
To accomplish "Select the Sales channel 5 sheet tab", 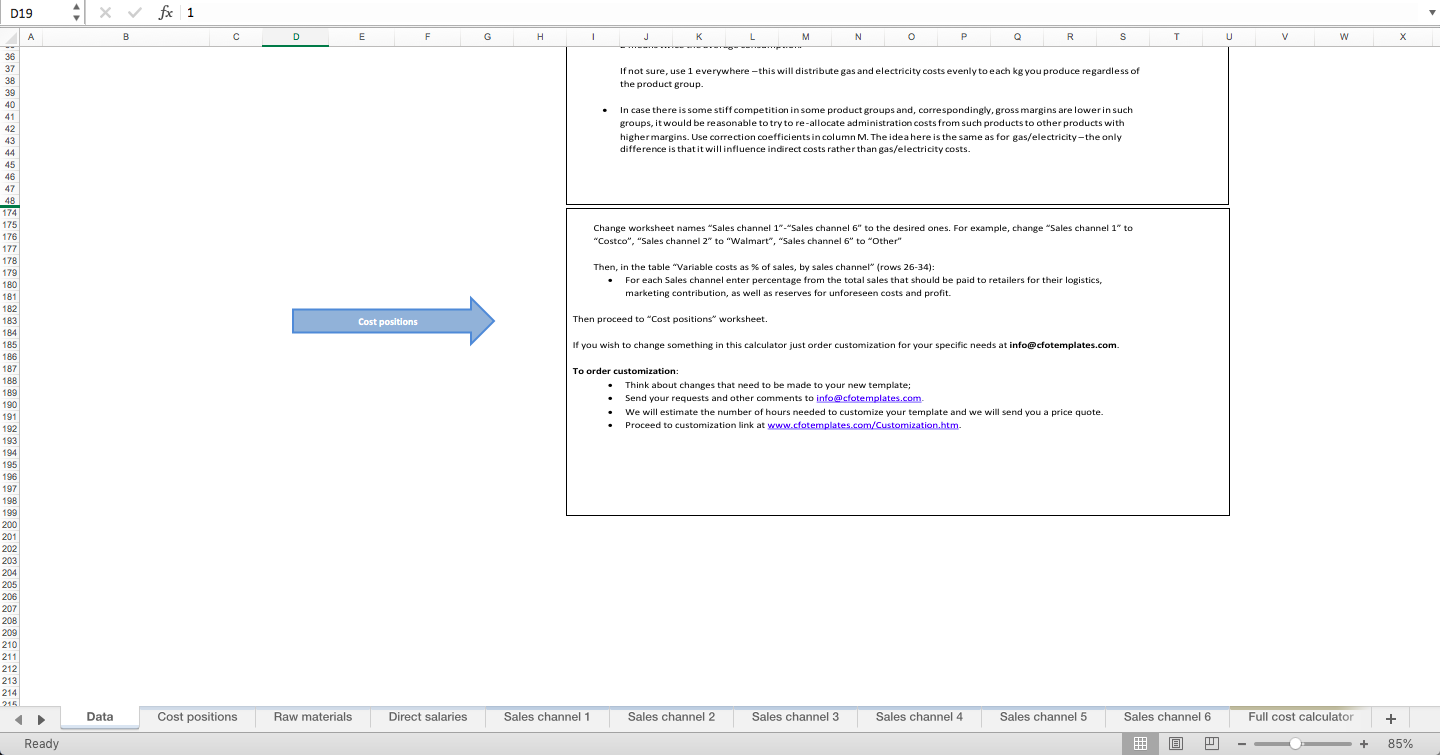I will pos(1043,717).
